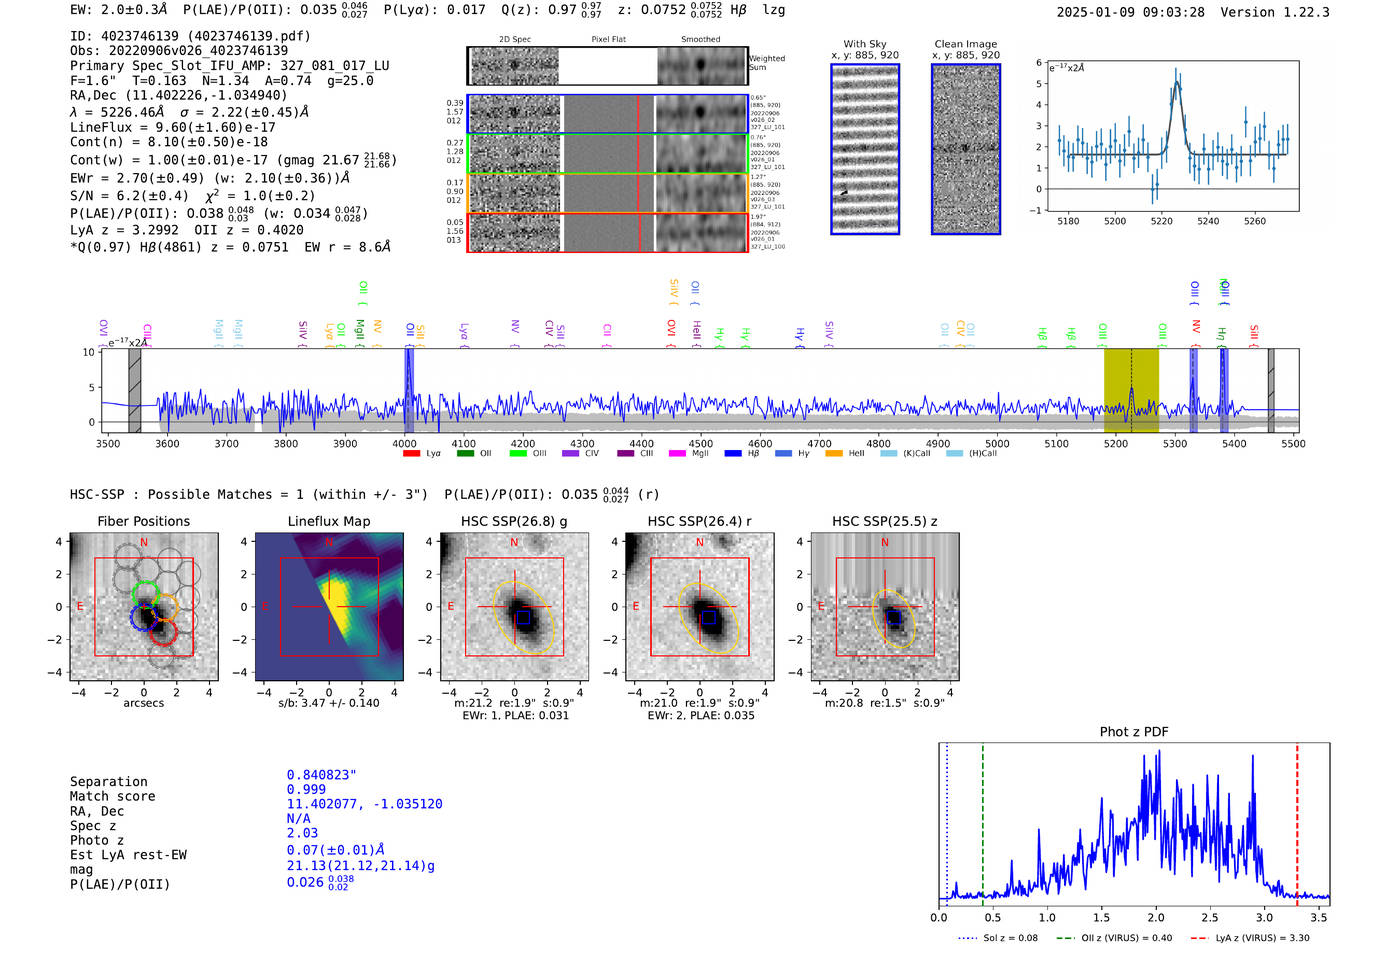This screenshot has height=953, width=1400.
Task: Click the OII z (VIRUS) = 0.40 legend entry
Action: pyautogui.click(x=1114, y=938)
